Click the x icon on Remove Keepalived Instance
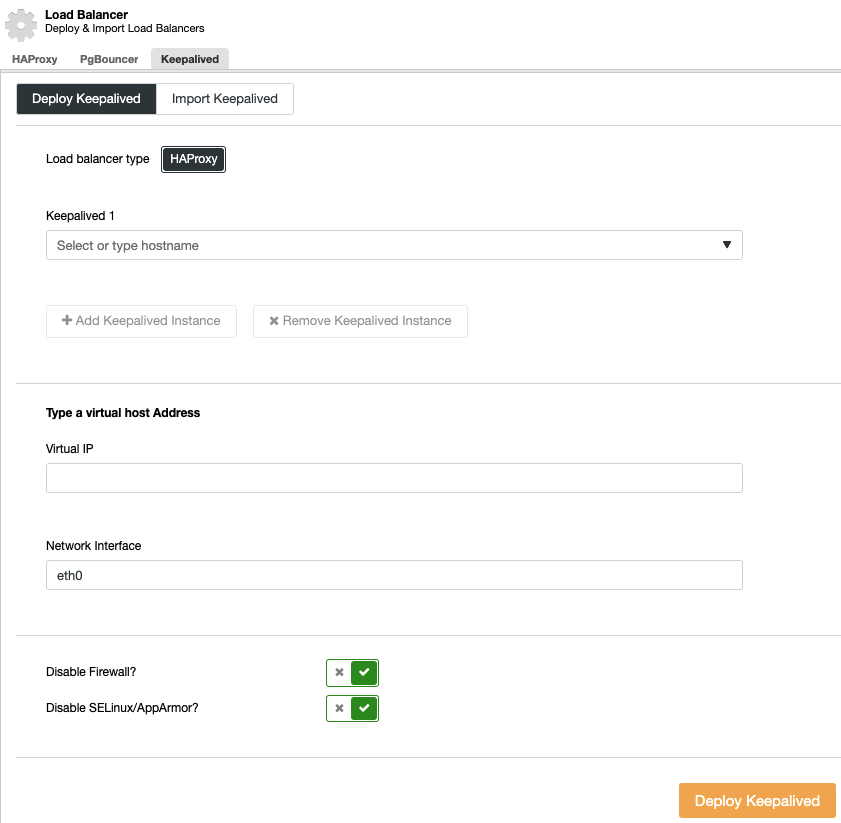 click(x=274, y=321)
